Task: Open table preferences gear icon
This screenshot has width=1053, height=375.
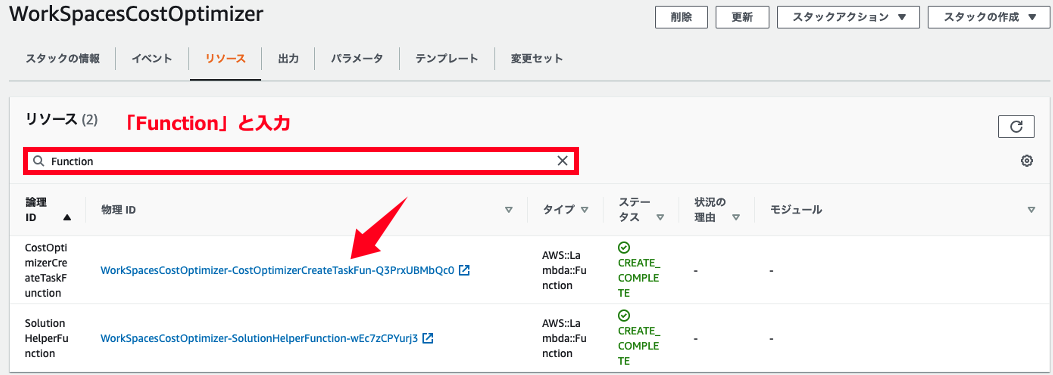Action: [1026, 161]
